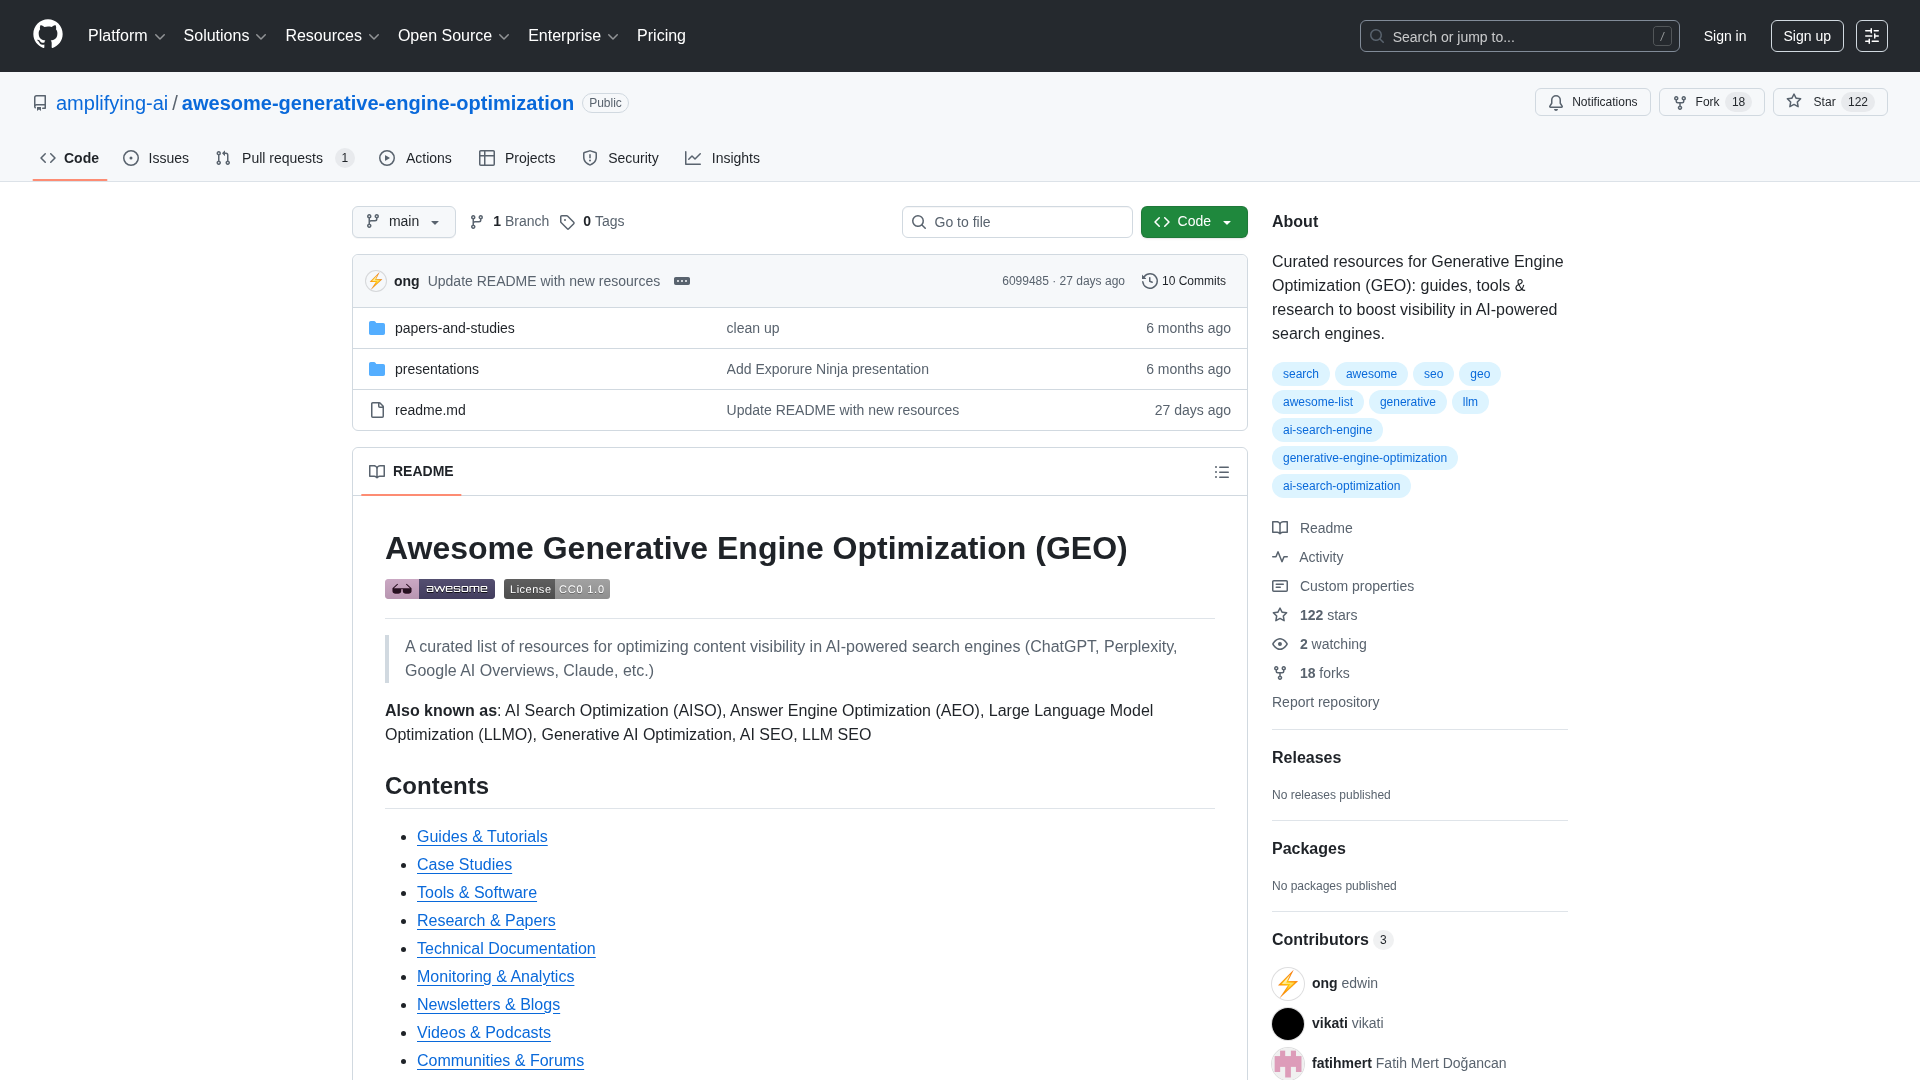The width and height of the screenshot is (1920, 1080).
Task: Open the main branch selector dropdown
Action: pos(403,222)
